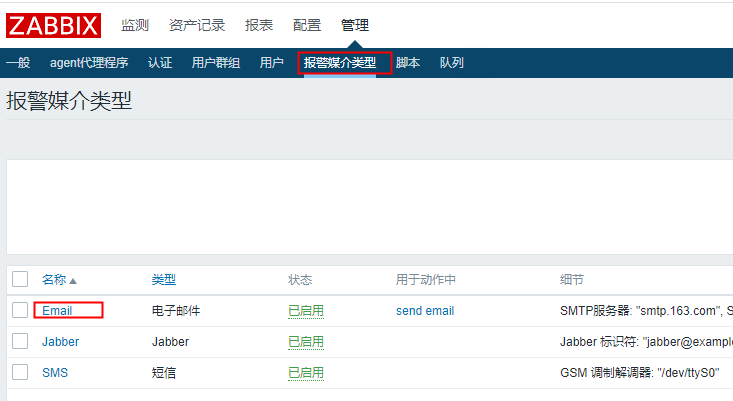
Task: Toggle 已启用 status for Email
Action: (306, 311)
